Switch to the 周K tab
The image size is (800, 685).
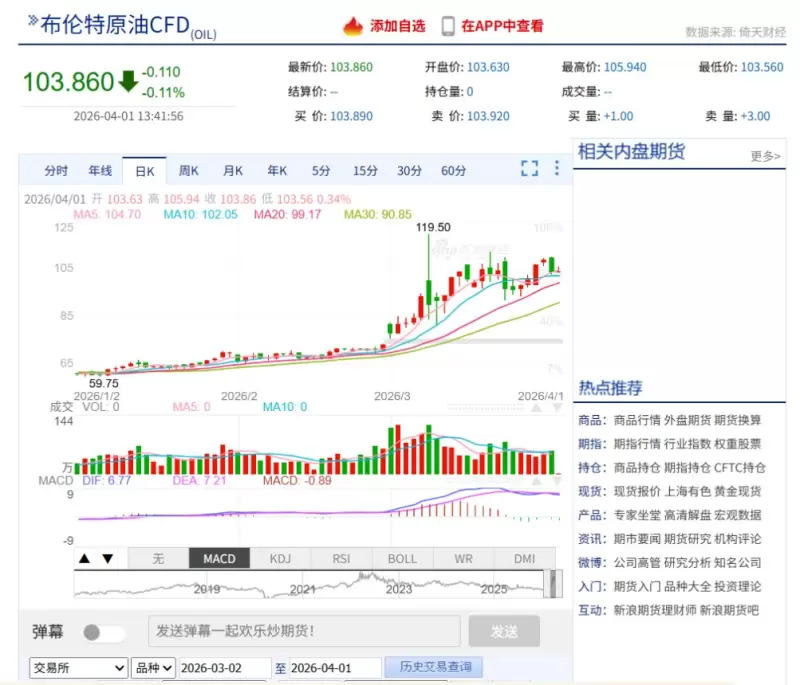point(188,169)
